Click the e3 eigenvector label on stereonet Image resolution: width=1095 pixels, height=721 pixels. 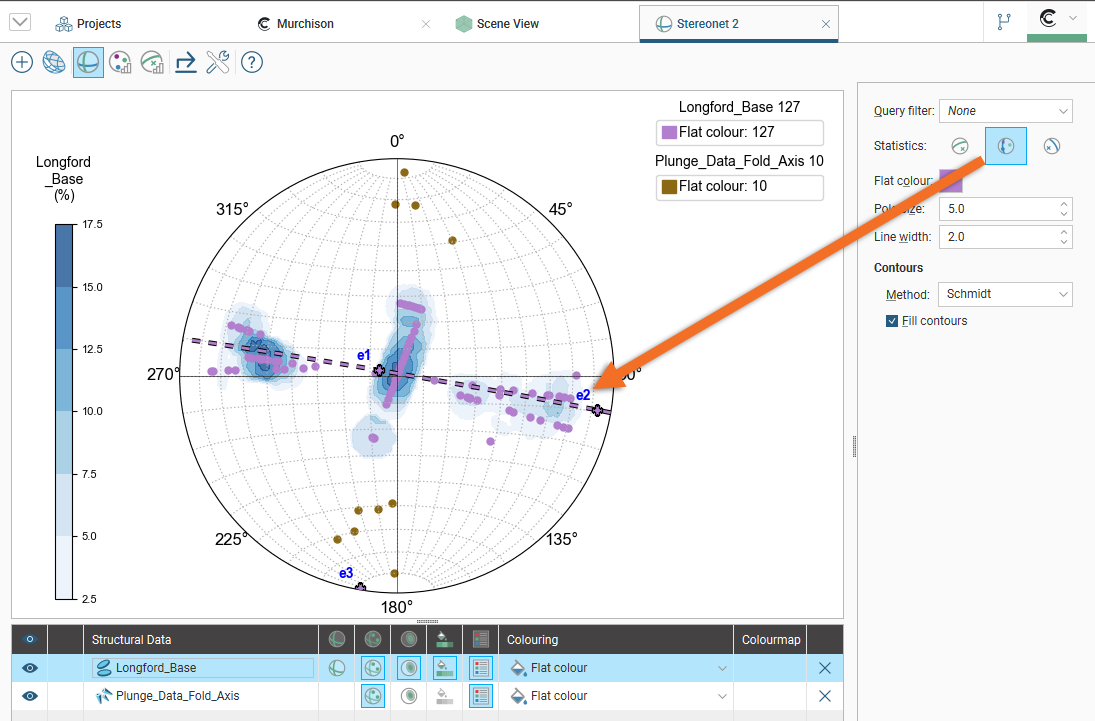coord(346,574)
